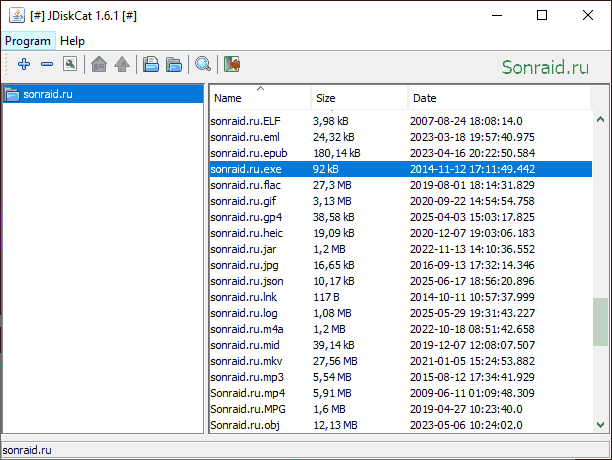
Task: Select the sonraid.ru.log file row
Action: pos(401,313)
